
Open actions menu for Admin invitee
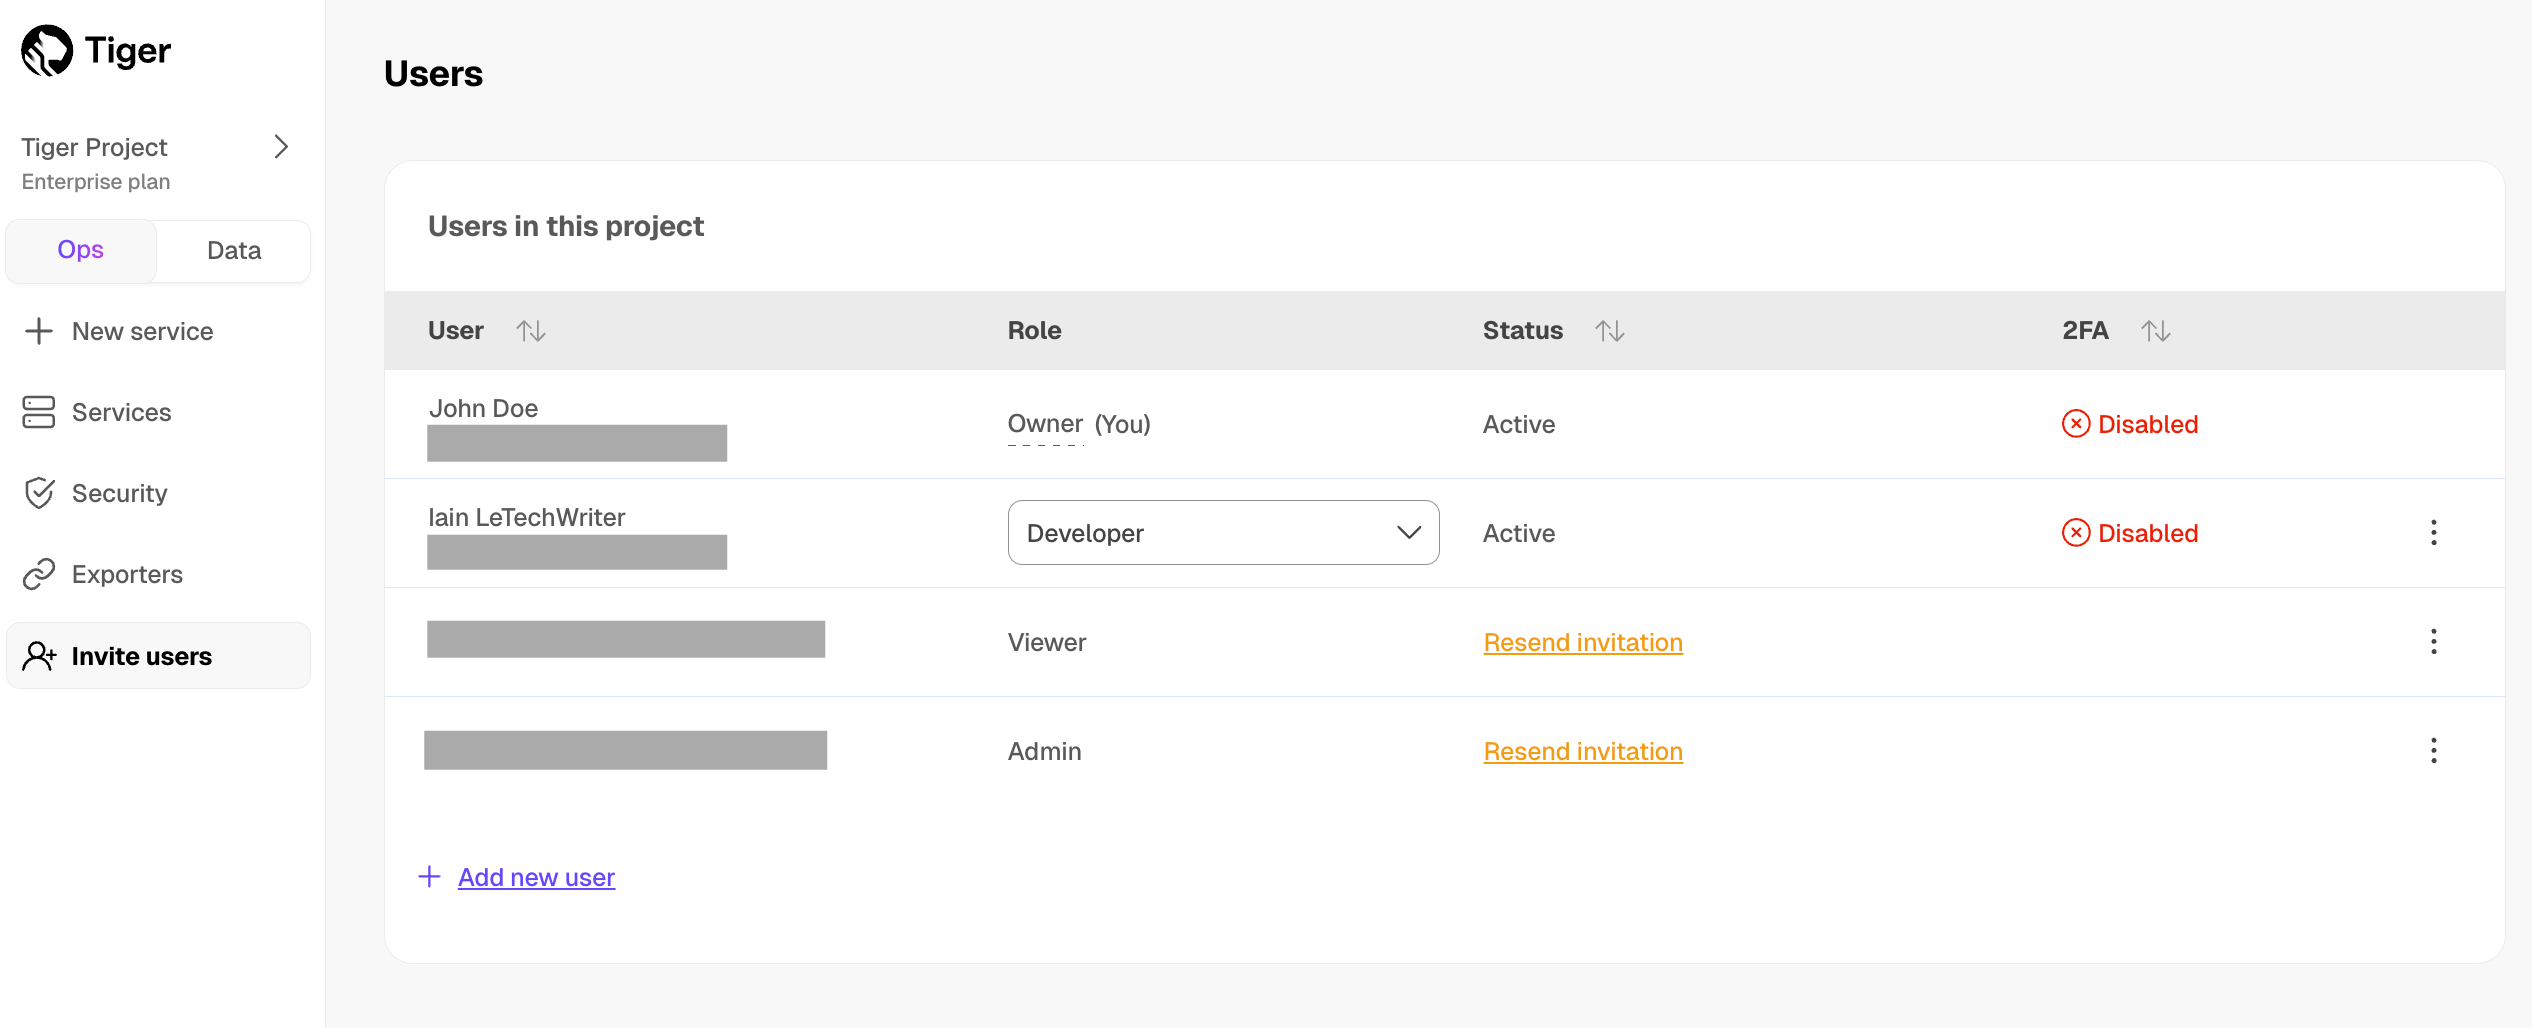pos(2433,751)
